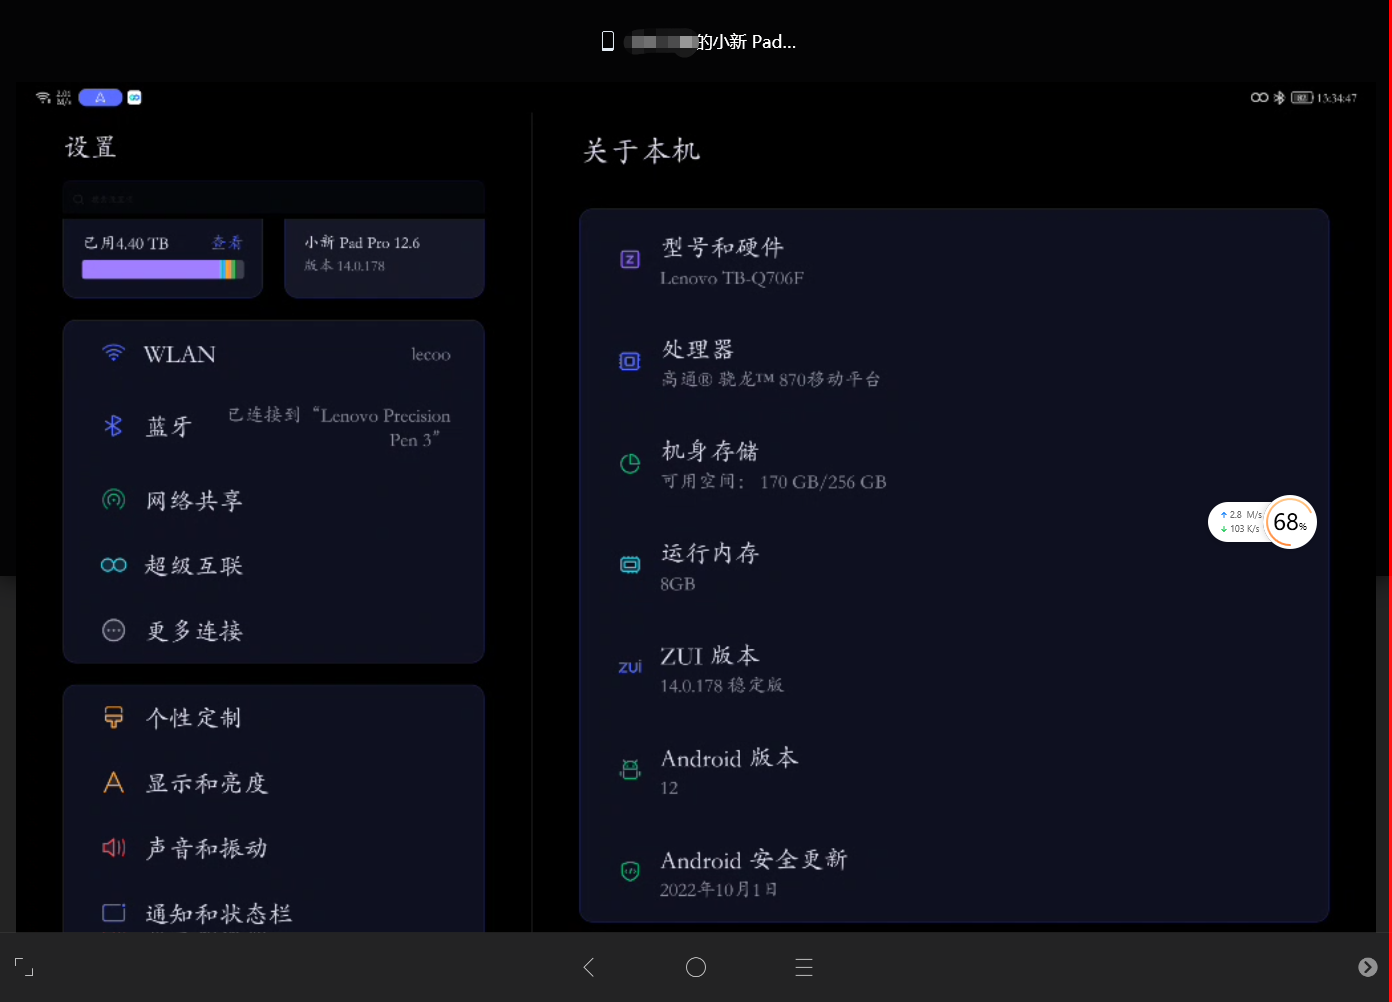1392x1002 pixels.
Task: Open 型号和硬件 Lenovo TB-Q706F entry
Action: tap(954, 261)
